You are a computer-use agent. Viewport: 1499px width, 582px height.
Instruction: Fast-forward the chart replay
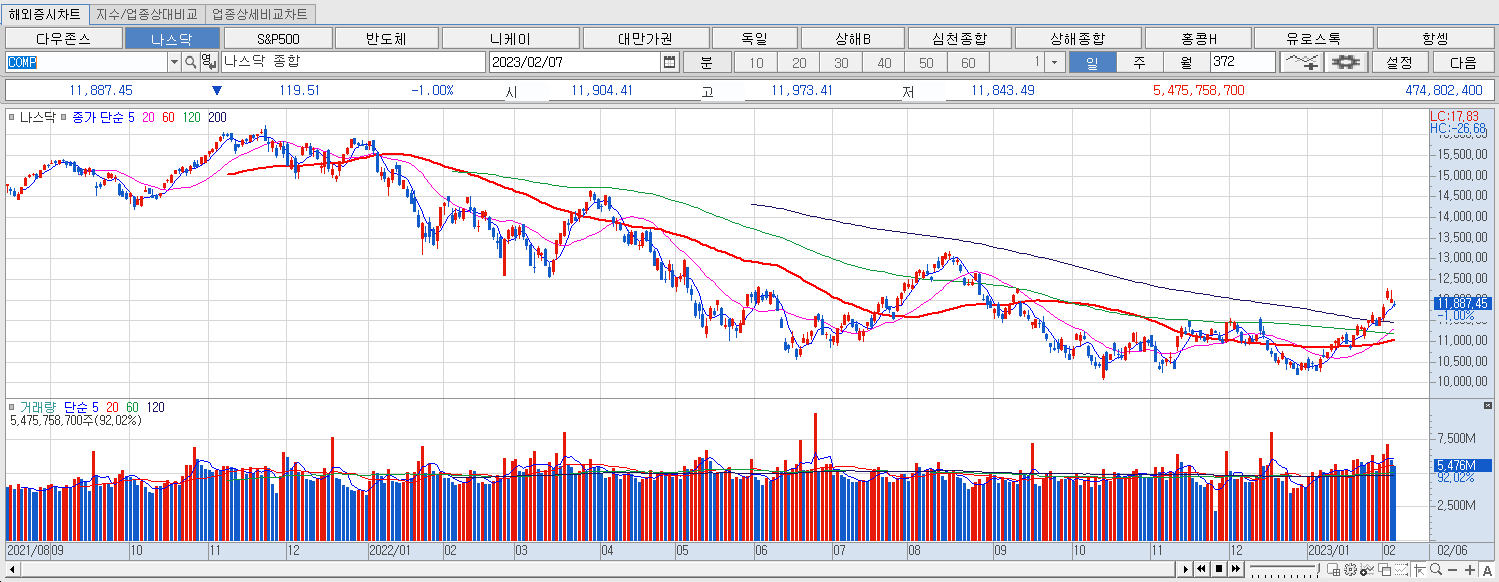pos(1235,569)
